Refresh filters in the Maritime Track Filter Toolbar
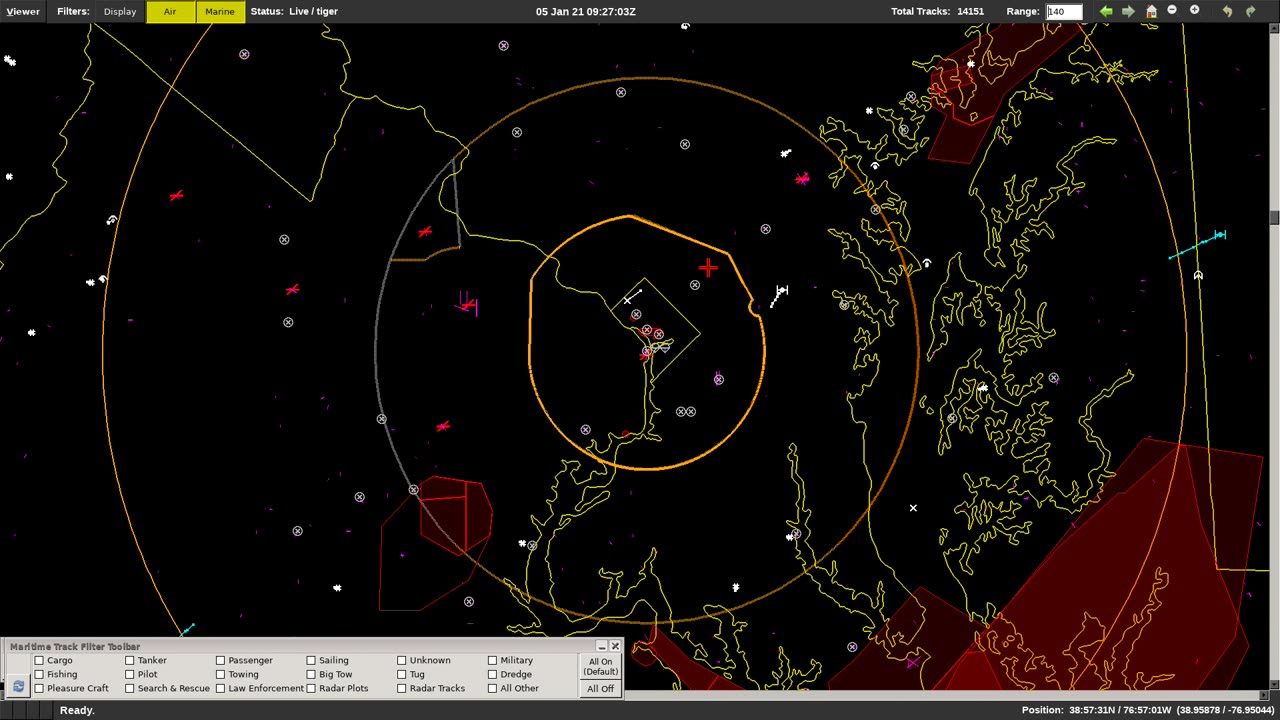The height and width of the screenshot is (720, 1280). tap(18, 686)
